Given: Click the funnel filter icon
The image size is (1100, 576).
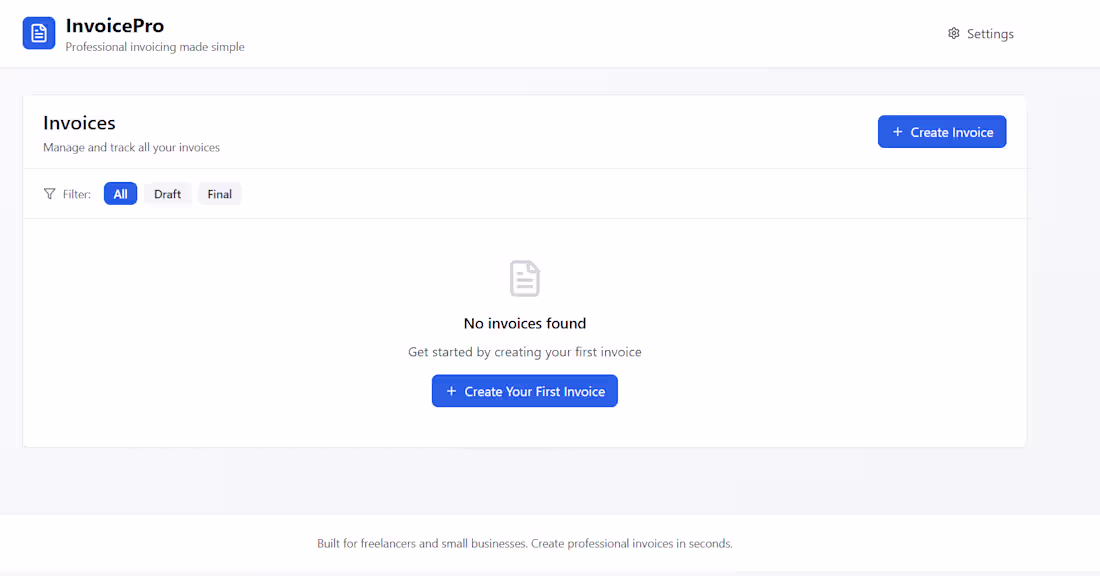Looking at the screenshot, I should click(50, 194).
